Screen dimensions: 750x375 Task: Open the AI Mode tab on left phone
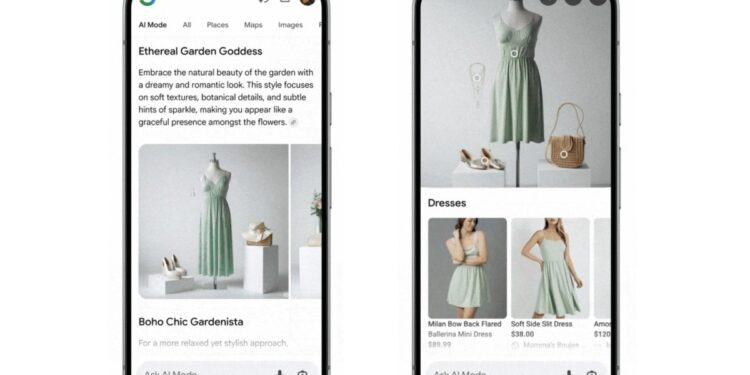coord(153,25)
